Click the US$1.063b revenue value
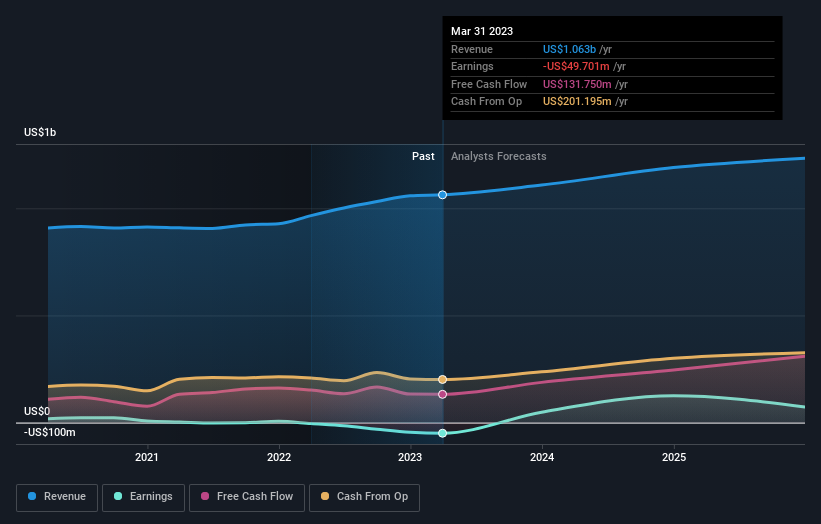The image size is (821, 524). click(x=569, y=49)
